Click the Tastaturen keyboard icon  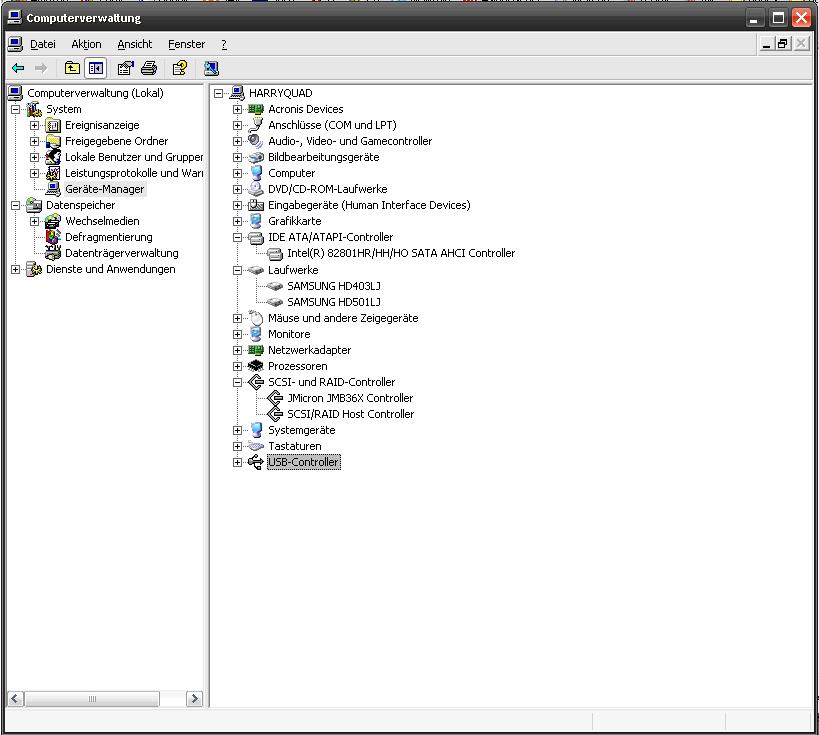point(256,446)
